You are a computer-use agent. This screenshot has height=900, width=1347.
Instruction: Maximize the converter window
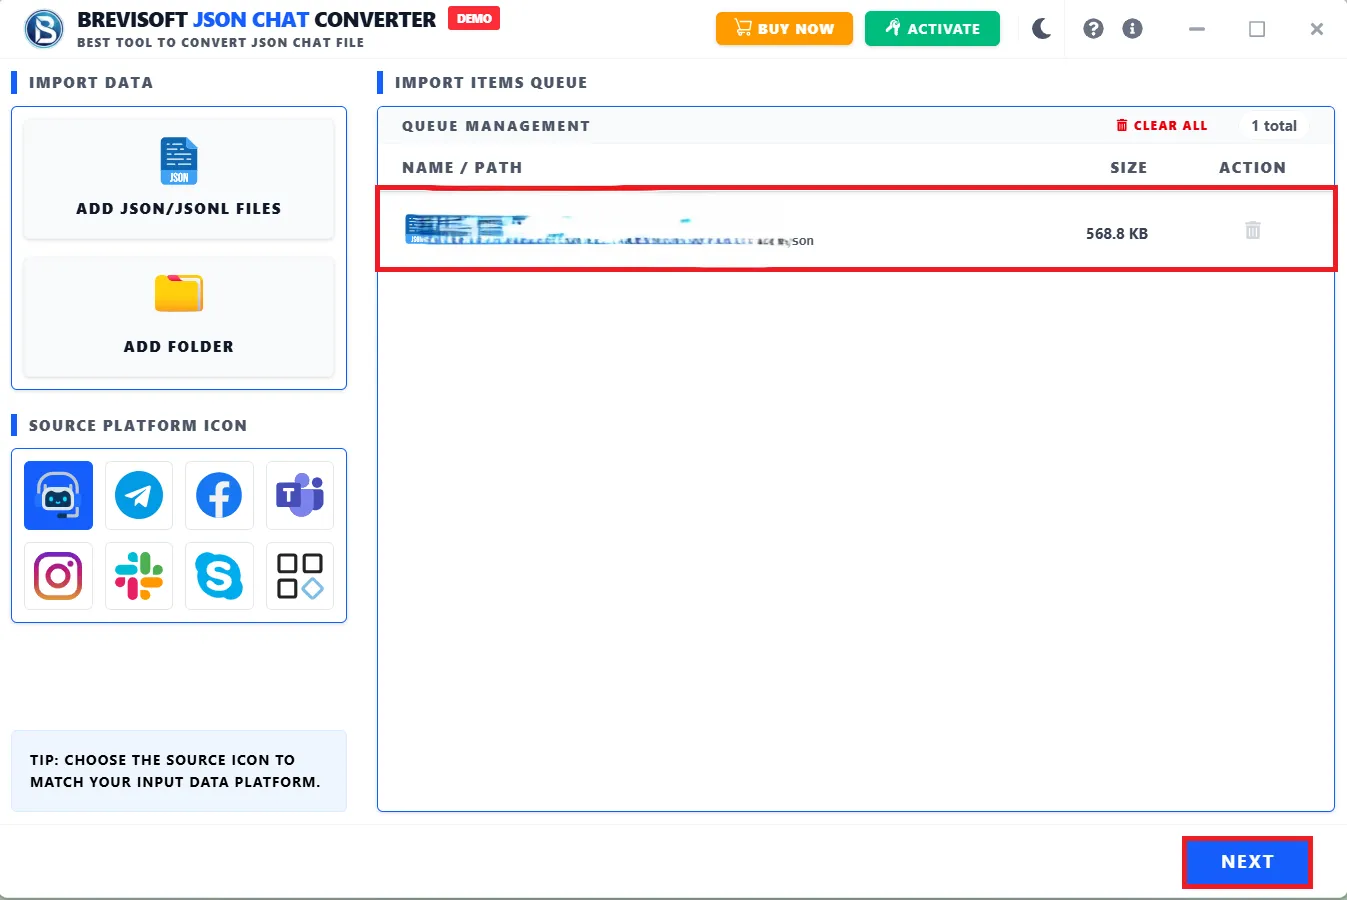coord(1257,29)
